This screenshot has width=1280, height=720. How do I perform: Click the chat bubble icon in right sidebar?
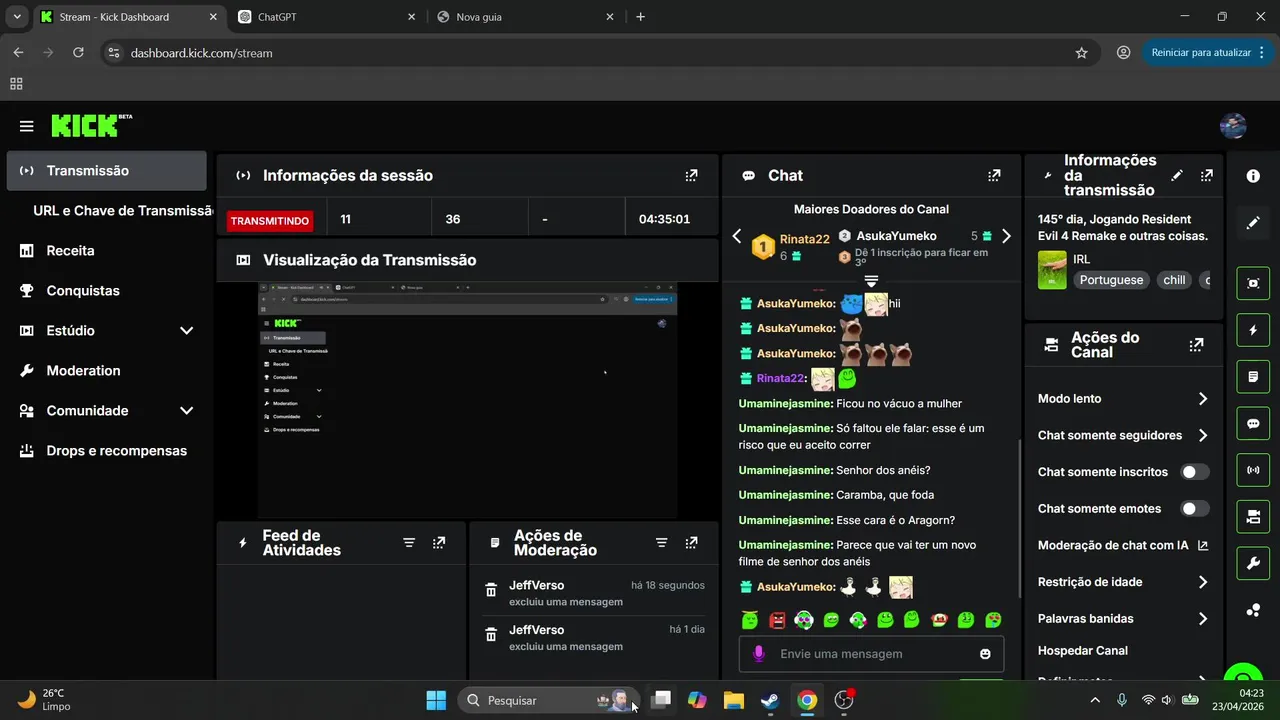pyautogui.click(x=1253, y=424)
